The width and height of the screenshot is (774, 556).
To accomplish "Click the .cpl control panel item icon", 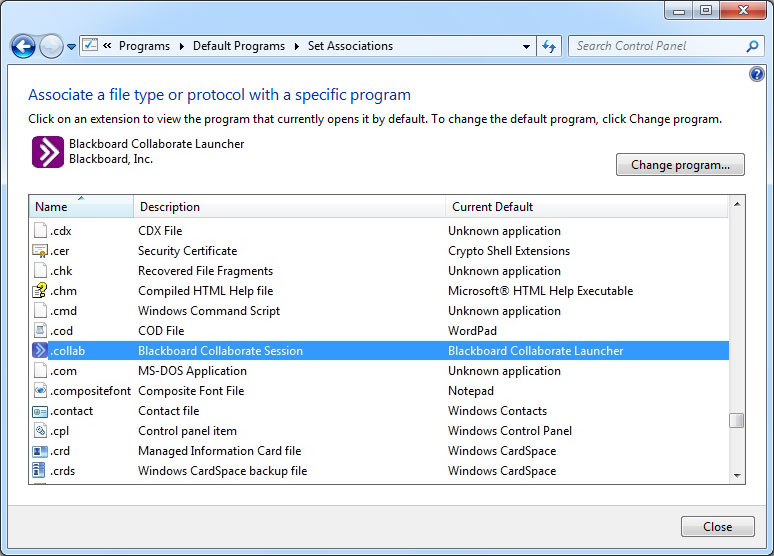I will [x=40, y=431].
